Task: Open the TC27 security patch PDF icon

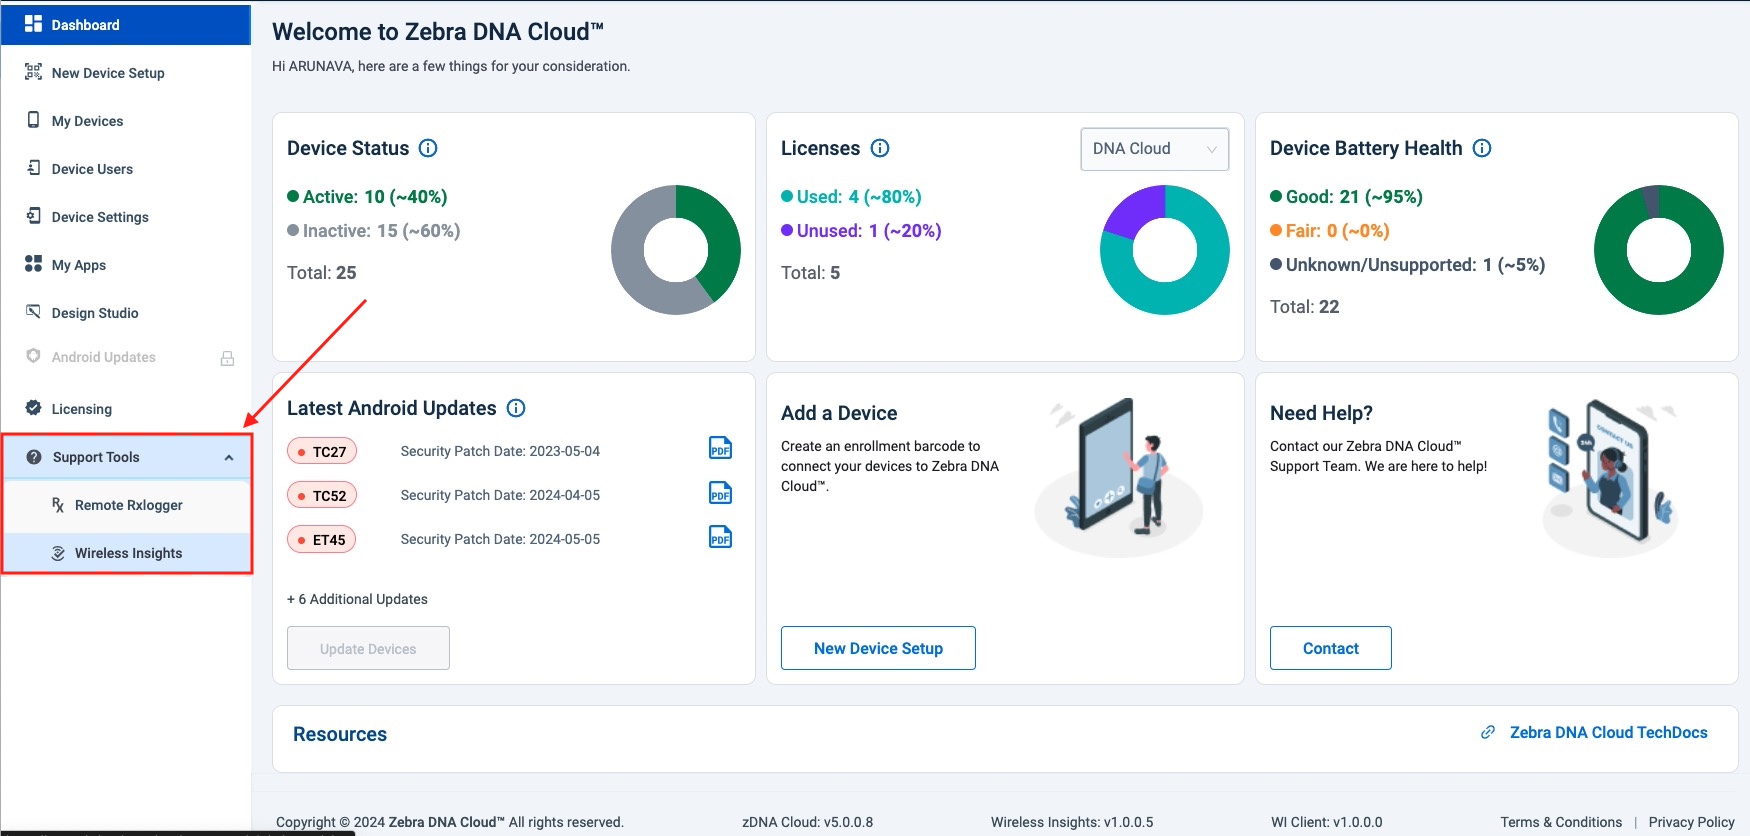Action: coord(720,449)
